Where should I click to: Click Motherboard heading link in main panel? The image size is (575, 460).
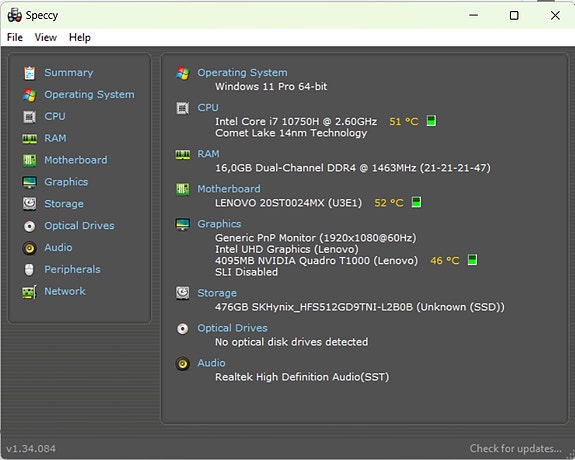click(x=229, y=189)
